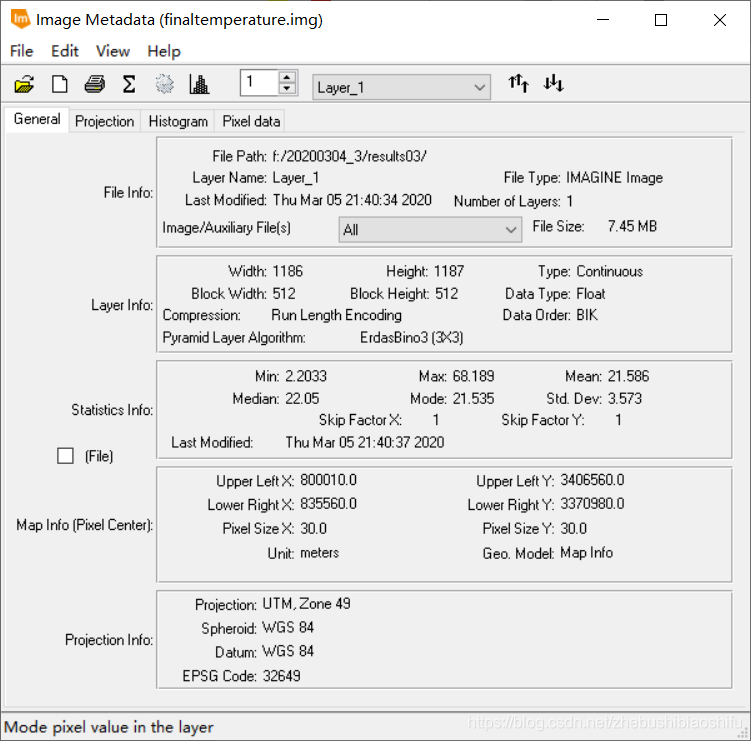Click the up-arrows toolbar icon
The width and height of the screenshot is (751, 741).
pos(518,83)
